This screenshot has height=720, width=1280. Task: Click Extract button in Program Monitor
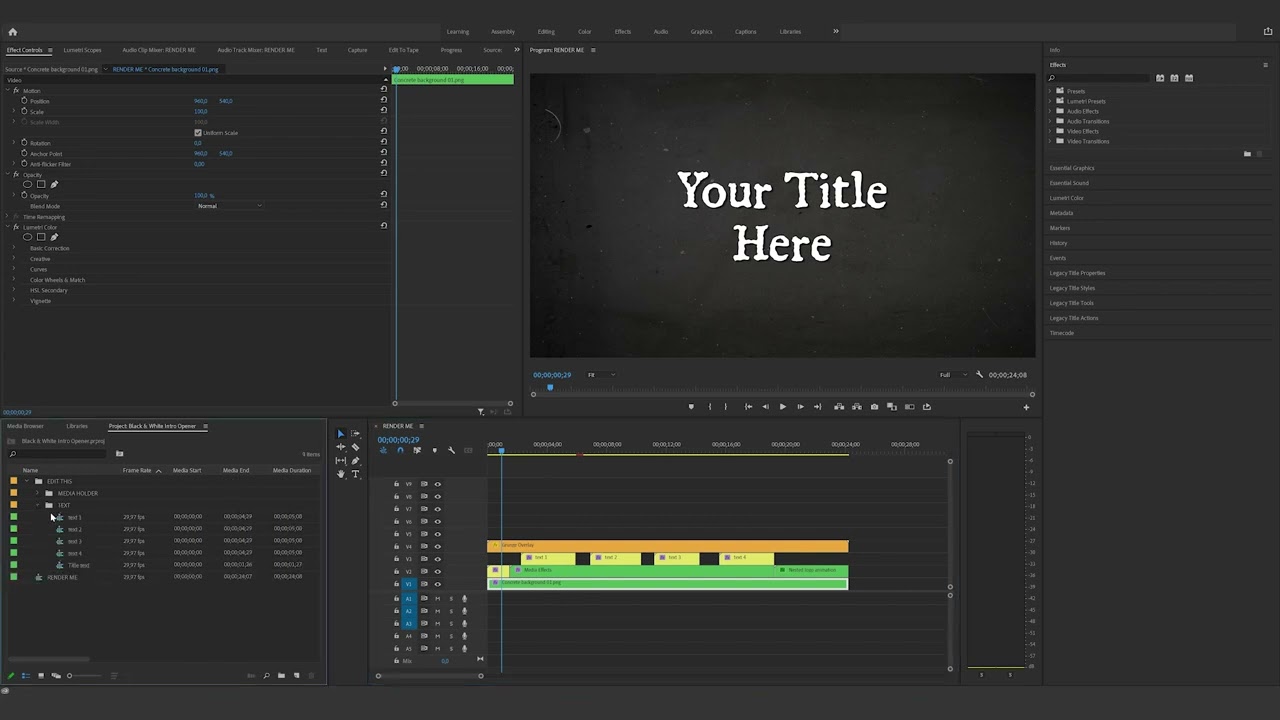[857, 407]
